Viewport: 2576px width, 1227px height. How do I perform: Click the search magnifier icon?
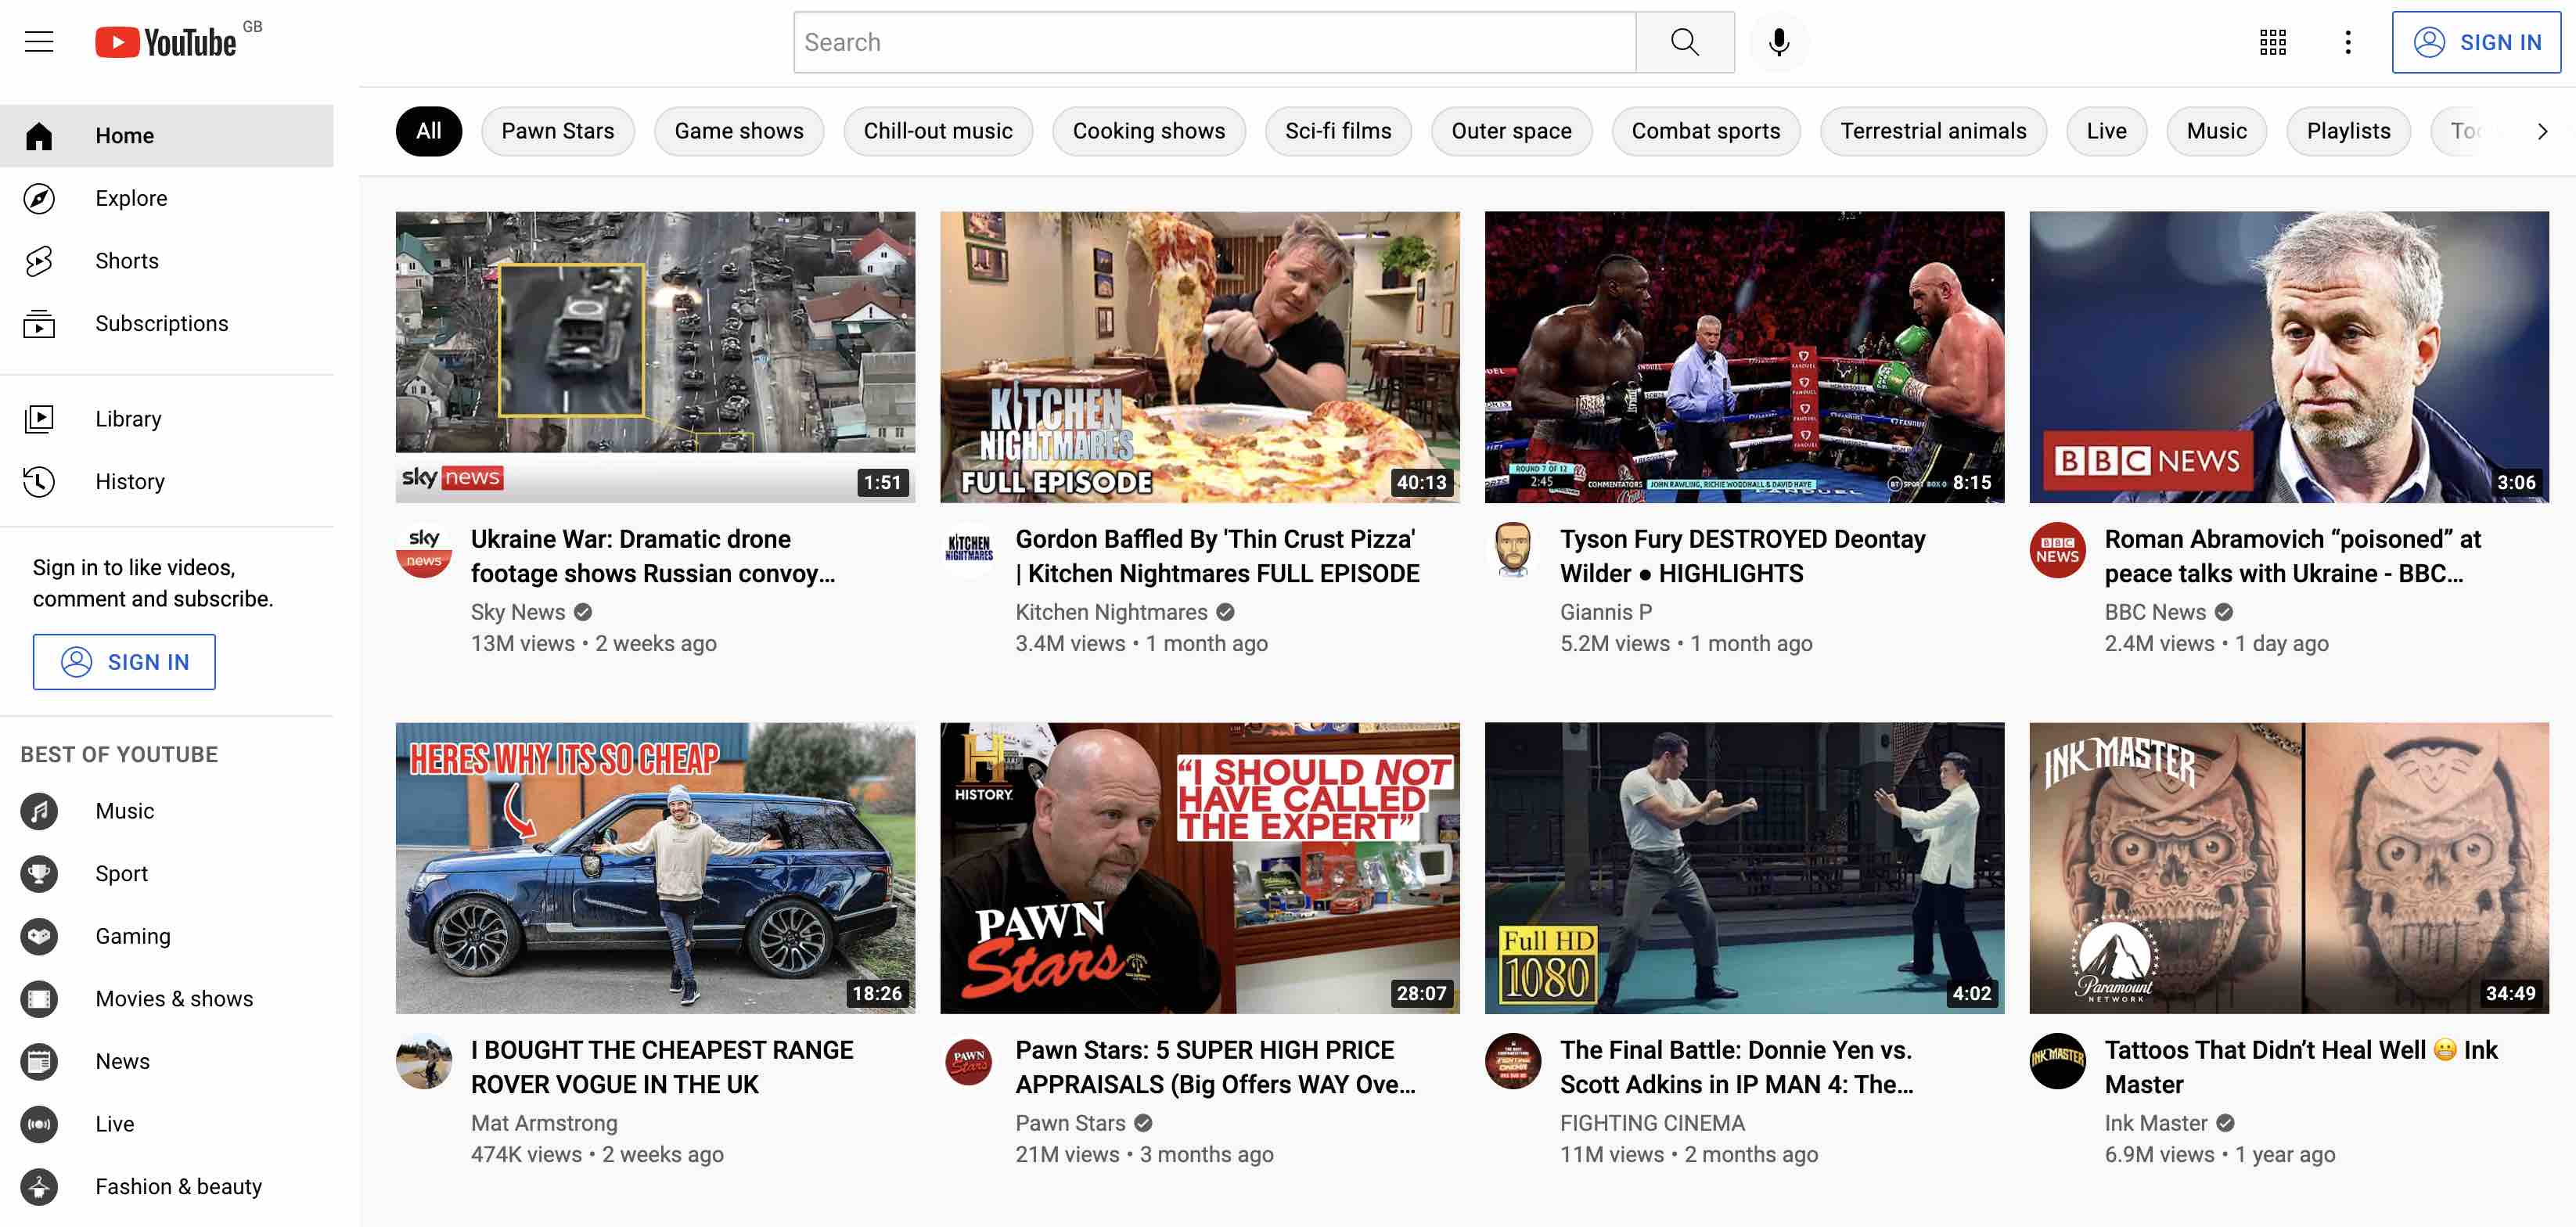[x=1684, y=42]
